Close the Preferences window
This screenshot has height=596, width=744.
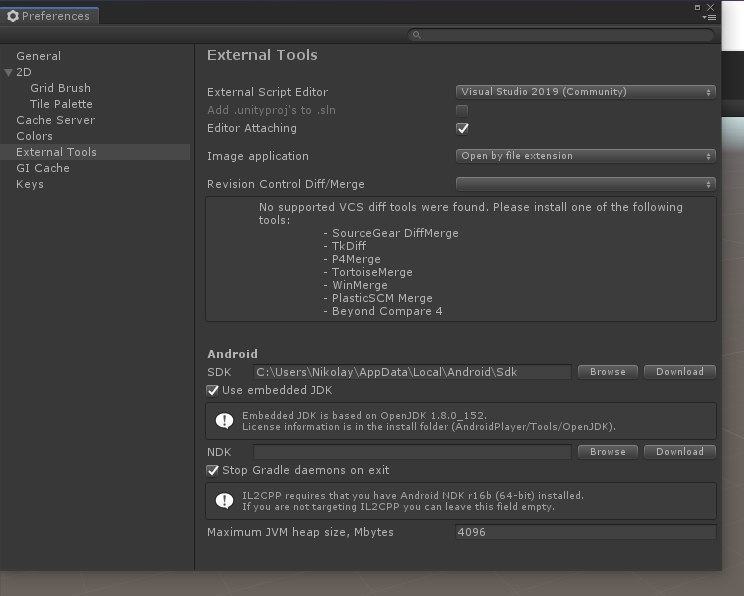(710, 7)
